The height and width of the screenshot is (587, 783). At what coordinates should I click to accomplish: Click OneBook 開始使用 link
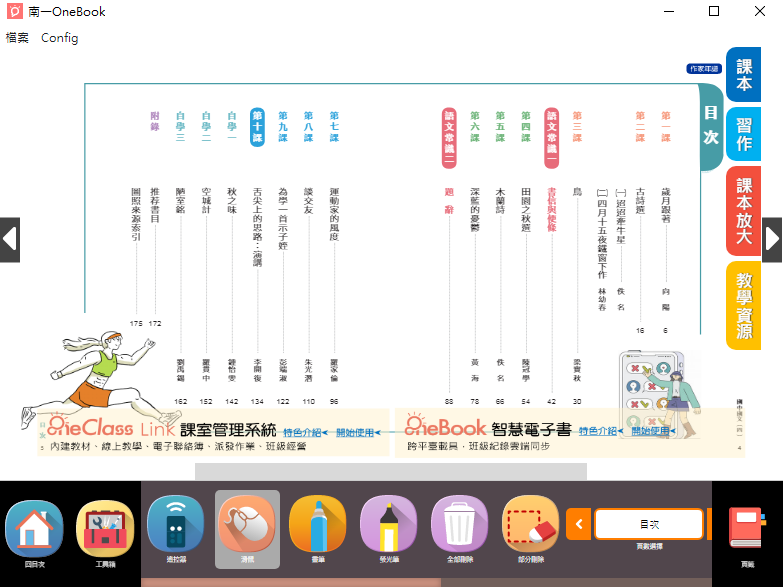point(653,431)
